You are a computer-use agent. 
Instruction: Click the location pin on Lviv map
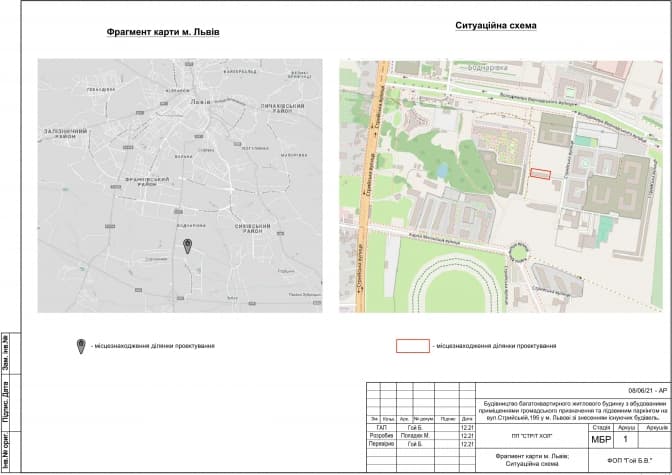[x=186, y=247]
